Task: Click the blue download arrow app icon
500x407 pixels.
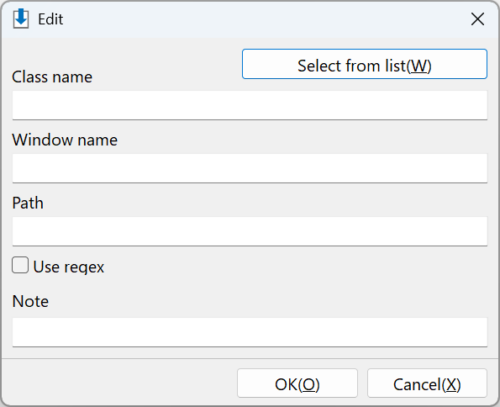Action: [21, 19]
